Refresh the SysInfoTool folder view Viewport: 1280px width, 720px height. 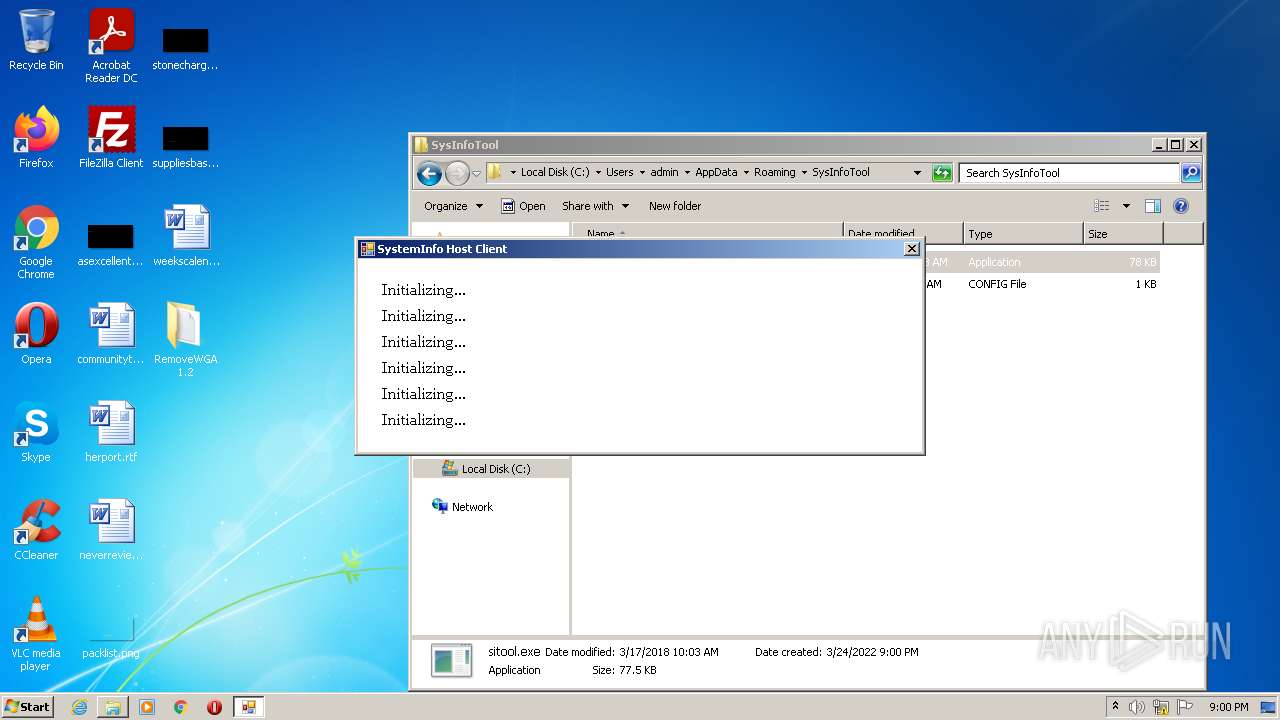[942, 173]
